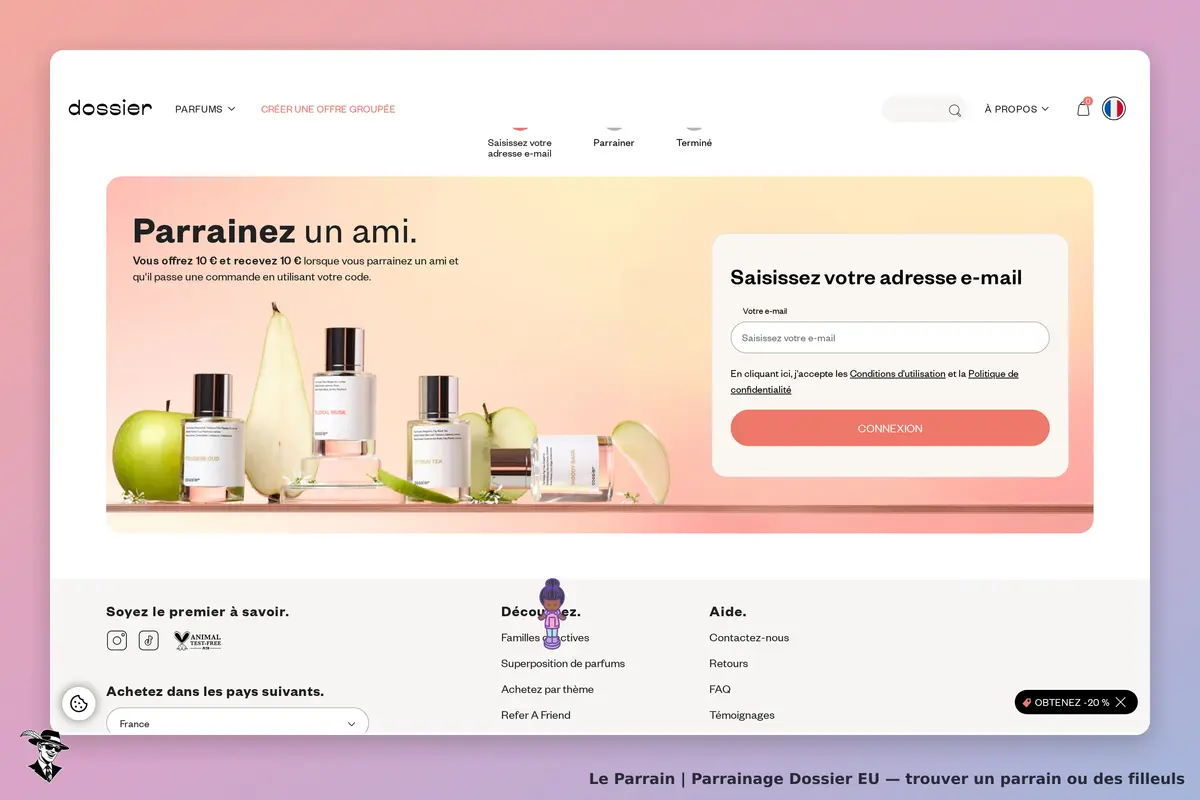
Task: Open Superposition de parfums link
Action: 563,664
